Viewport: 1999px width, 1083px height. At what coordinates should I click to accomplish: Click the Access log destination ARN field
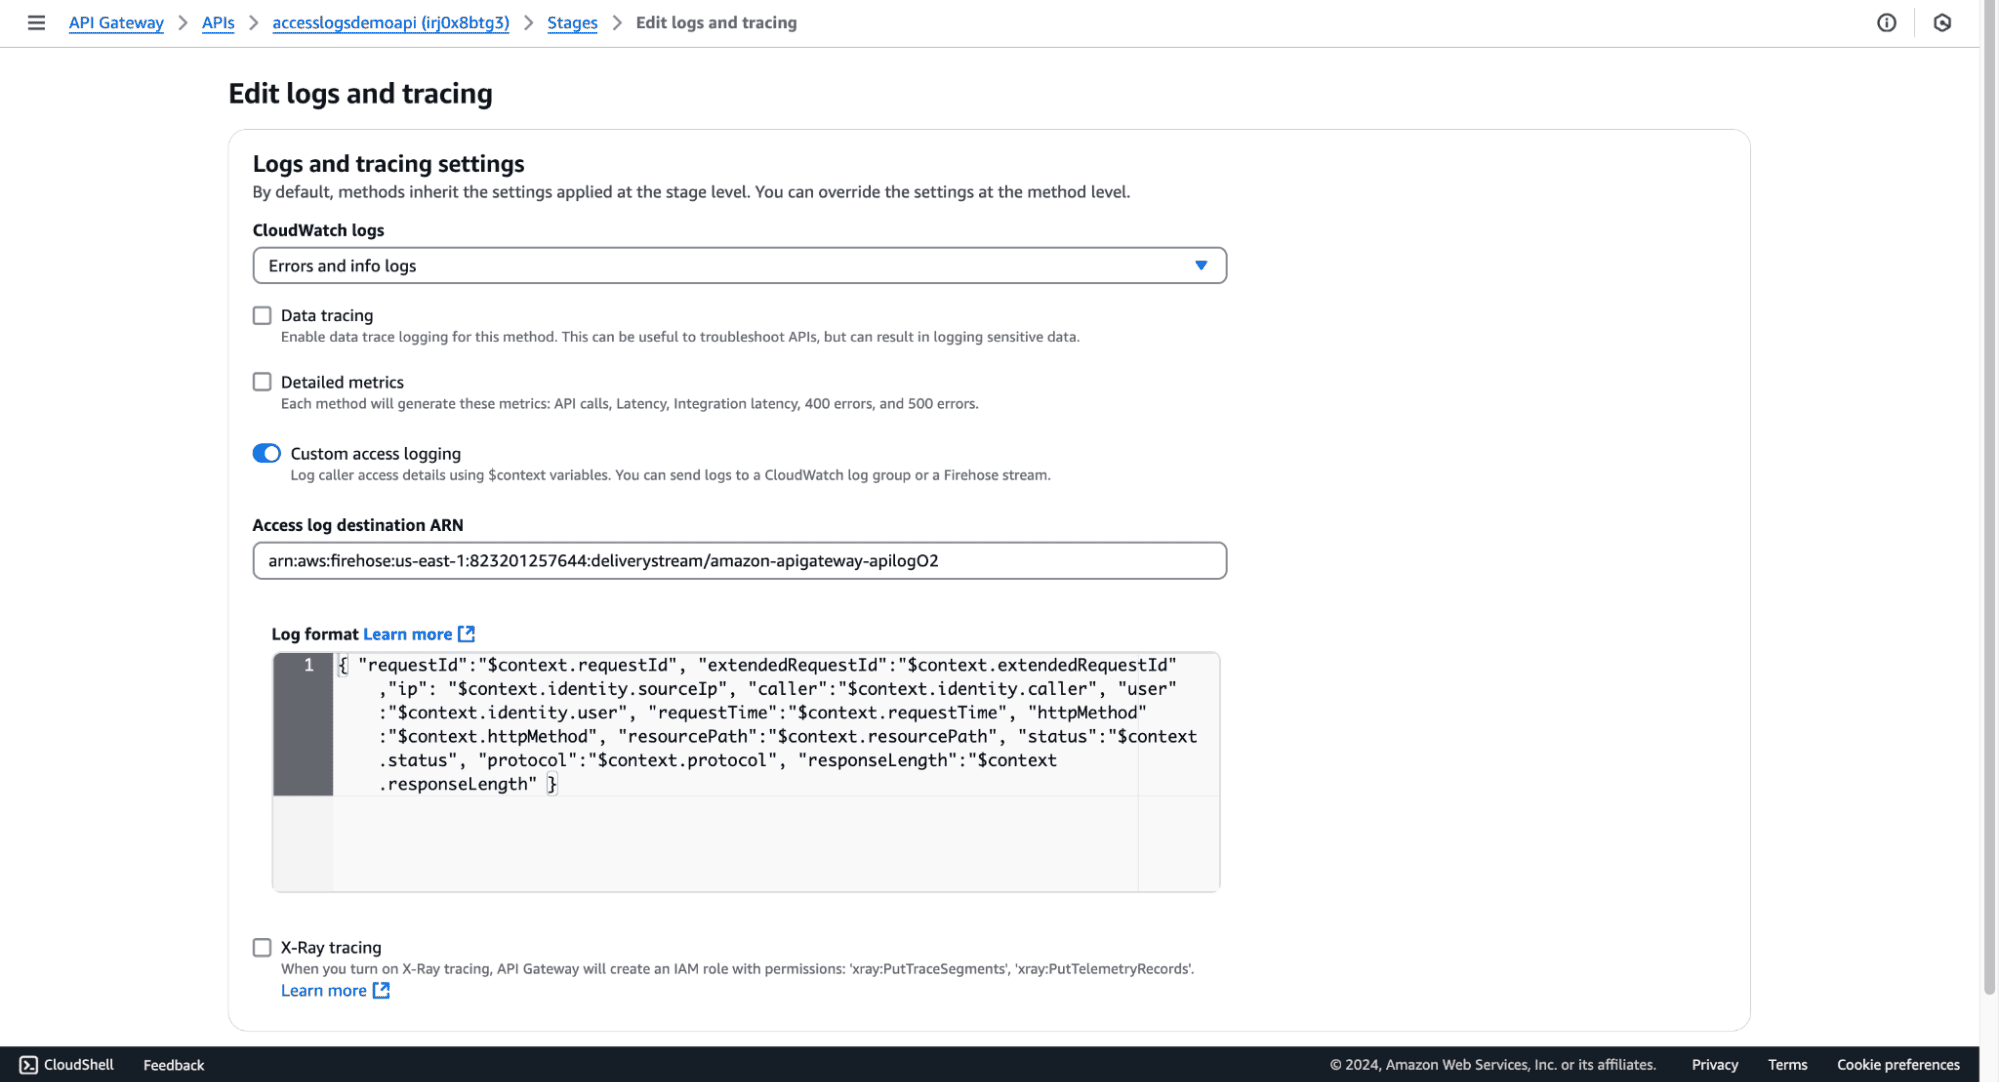click(739, 561)
